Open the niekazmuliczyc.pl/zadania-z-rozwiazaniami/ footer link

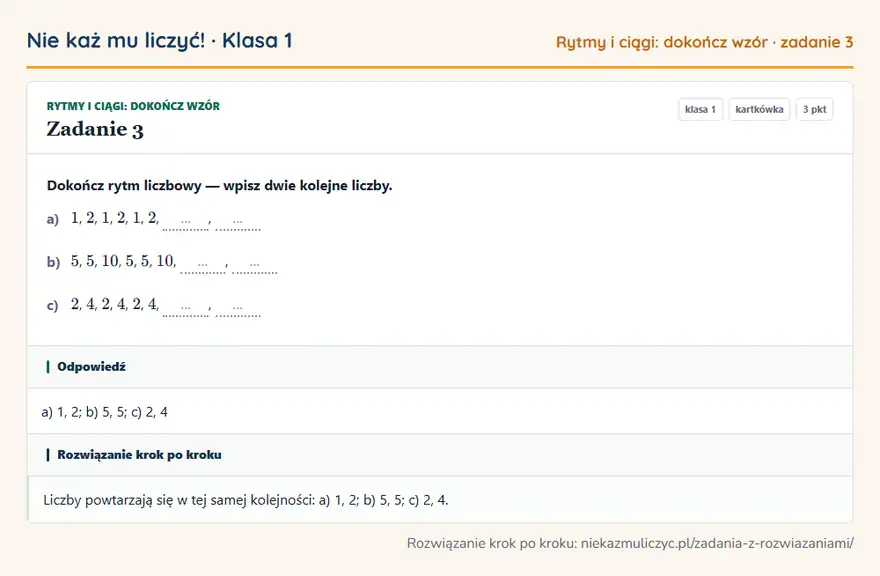[x=717, y=543]
